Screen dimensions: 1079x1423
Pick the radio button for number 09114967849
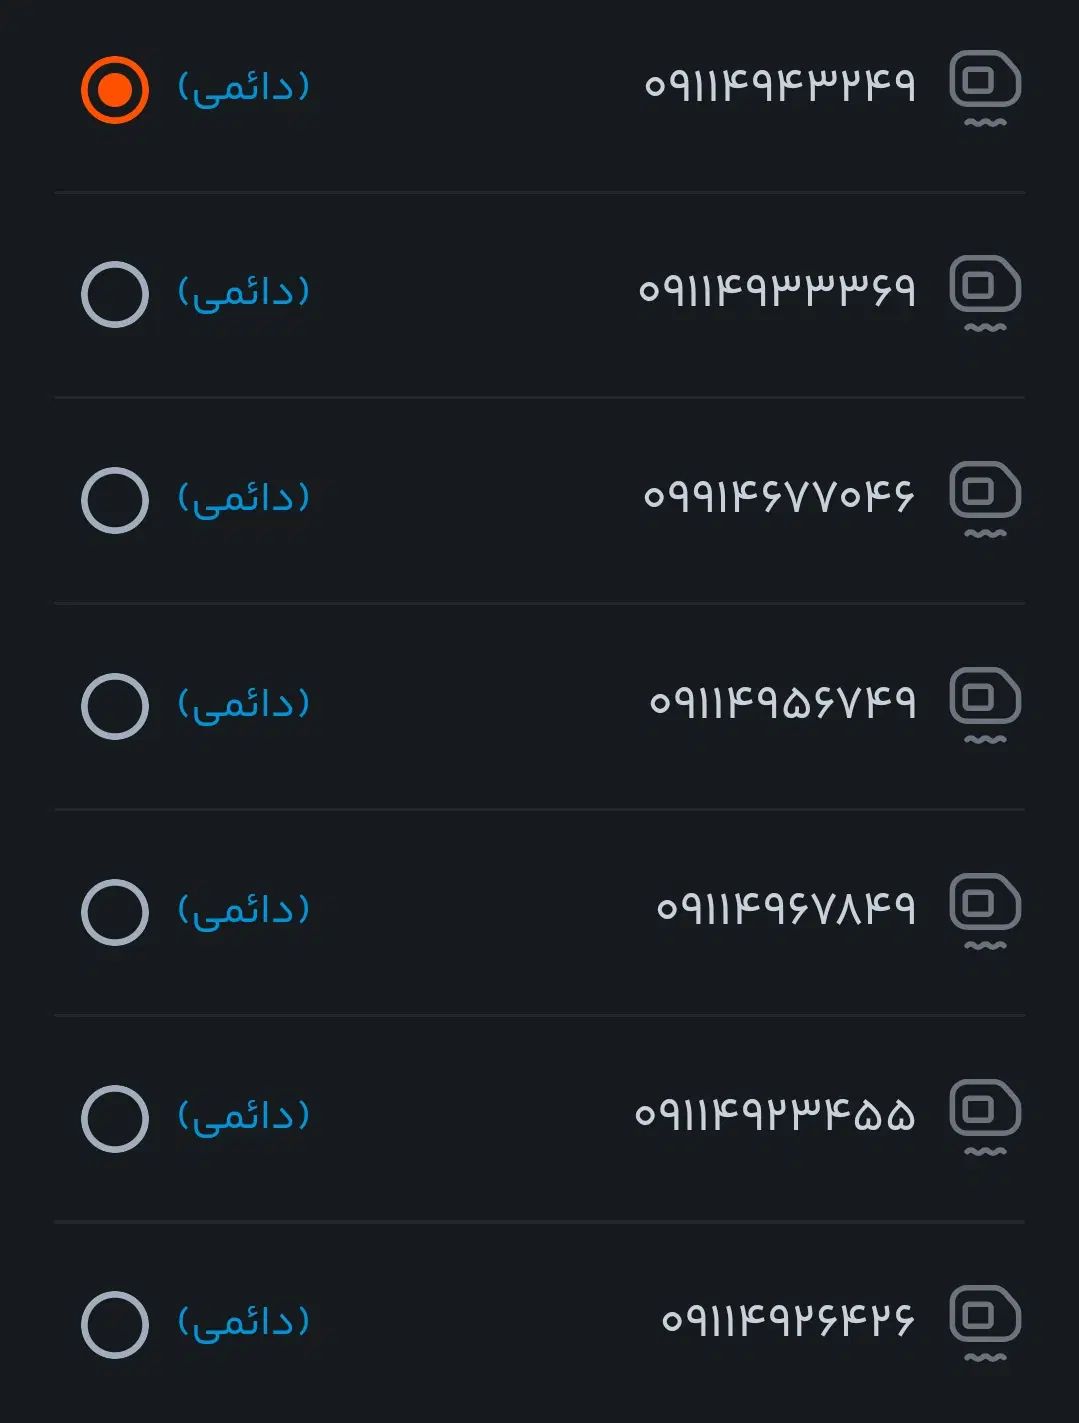click(115, 913)
